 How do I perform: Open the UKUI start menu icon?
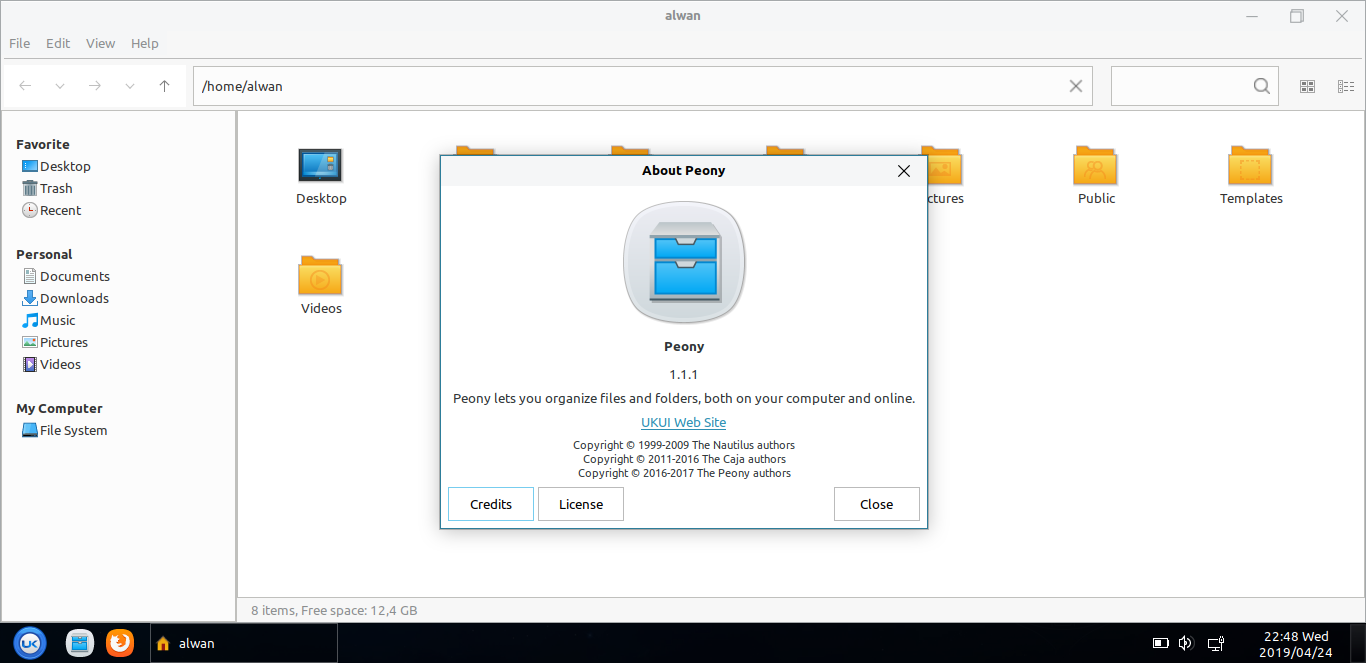point(30,643)
